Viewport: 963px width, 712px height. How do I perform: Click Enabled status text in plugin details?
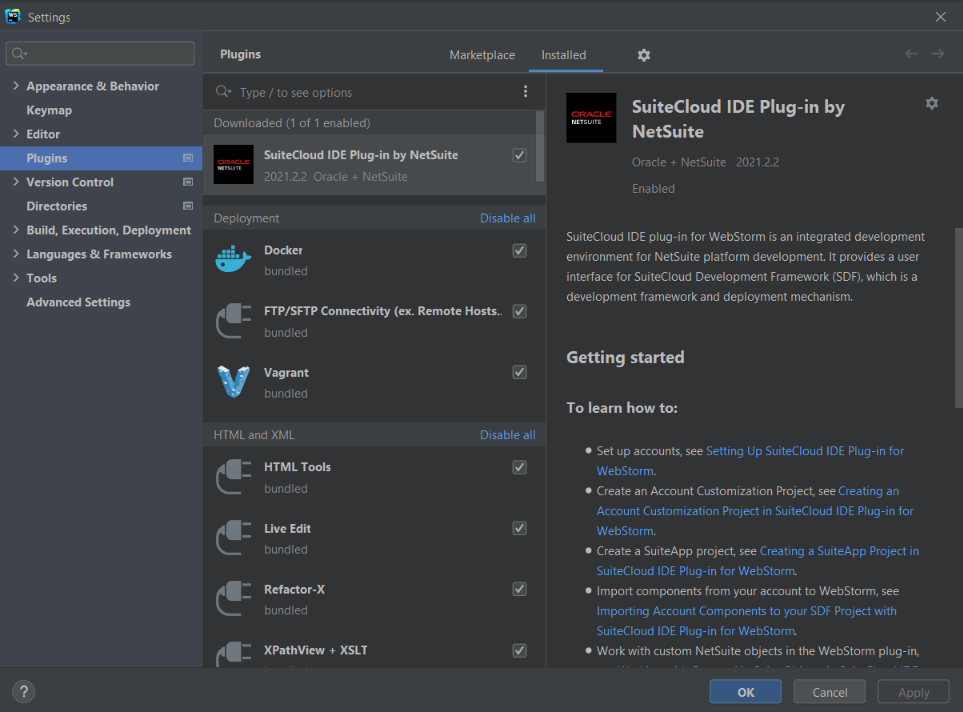click(x=653, y=189)
